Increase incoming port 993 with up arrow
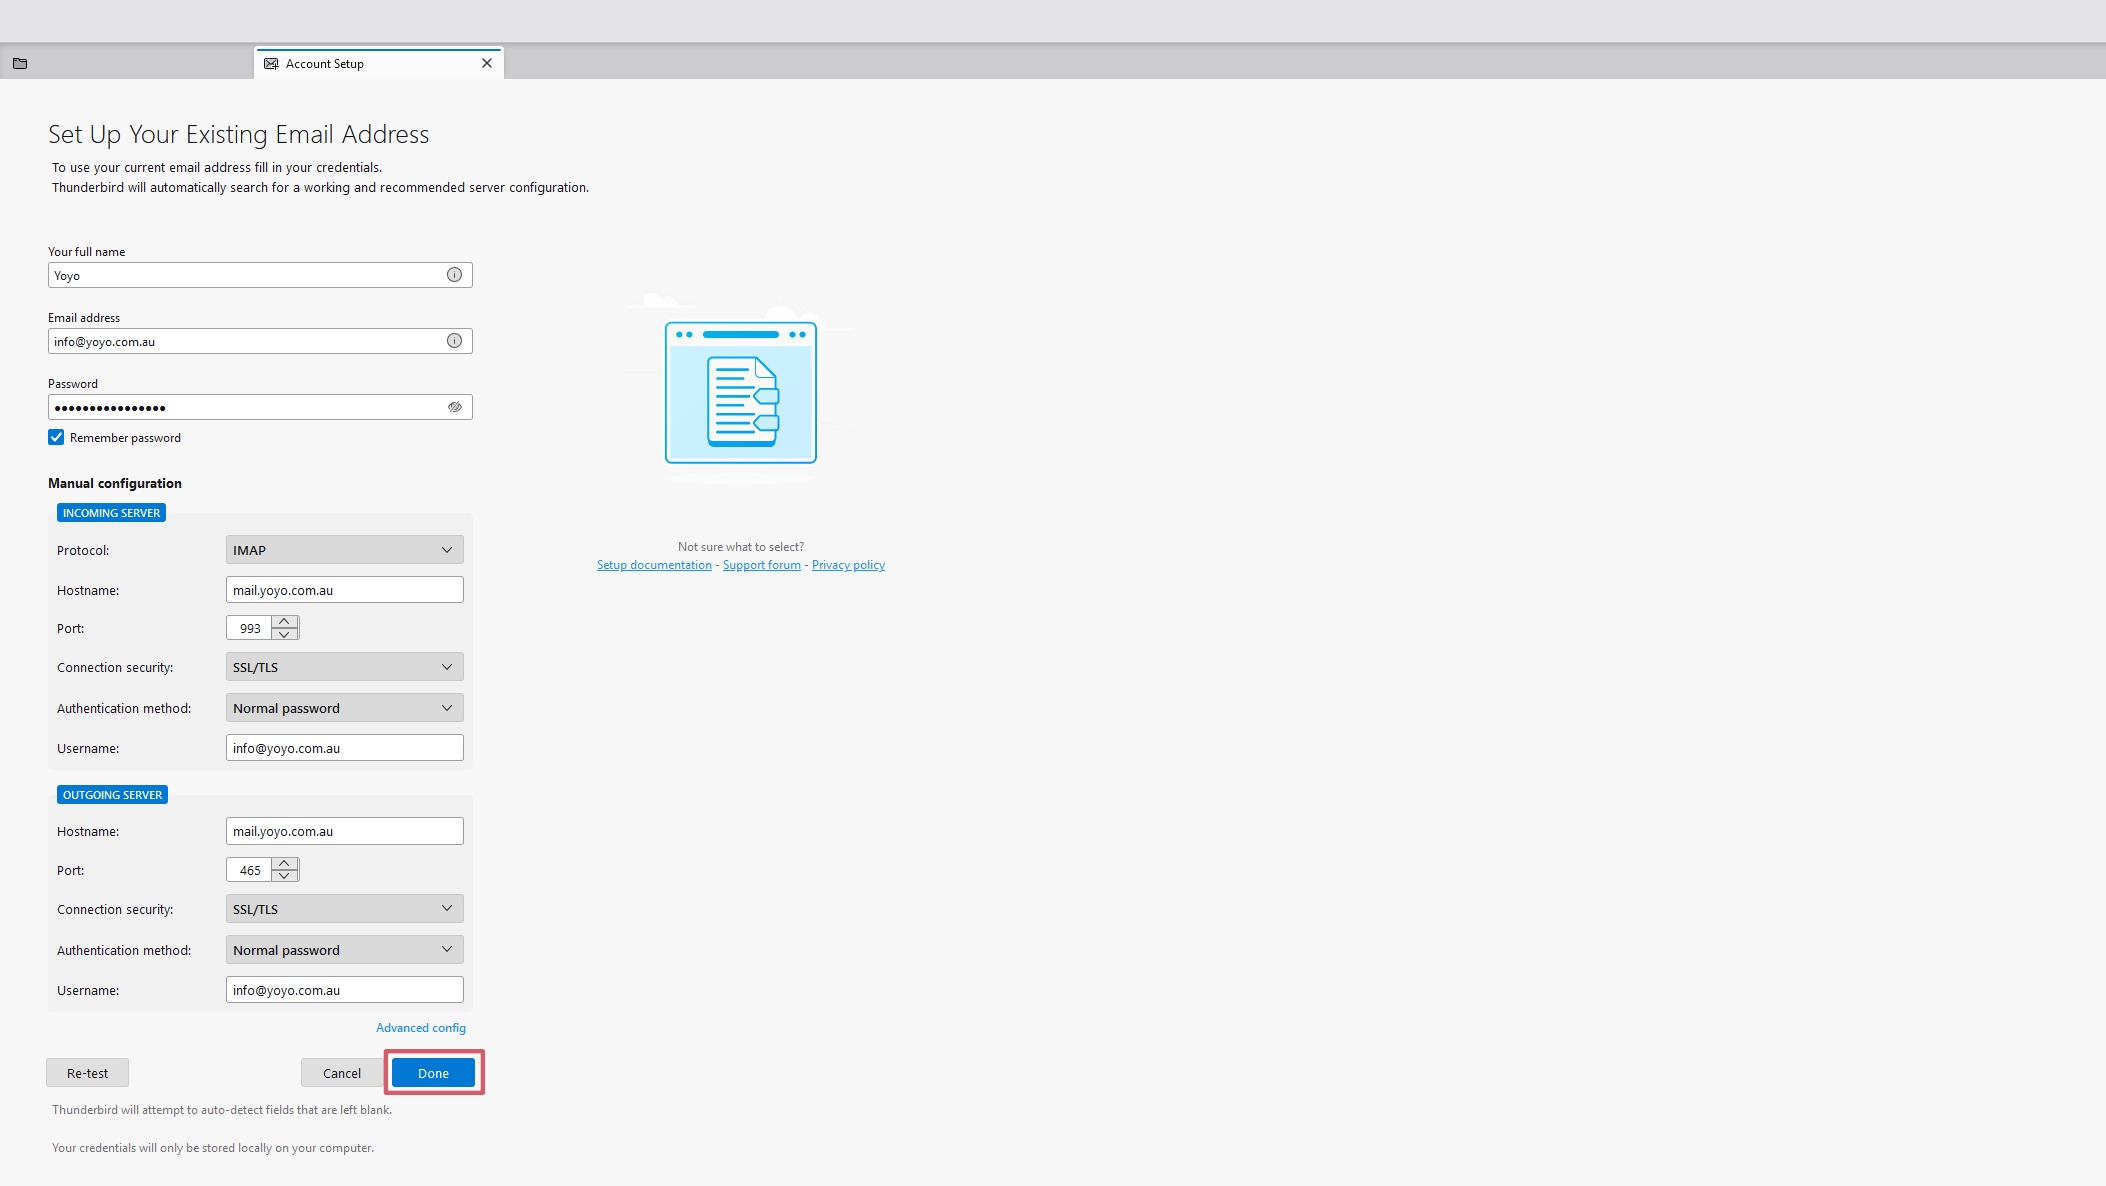2106x1186 pixels. pos(285,622)
